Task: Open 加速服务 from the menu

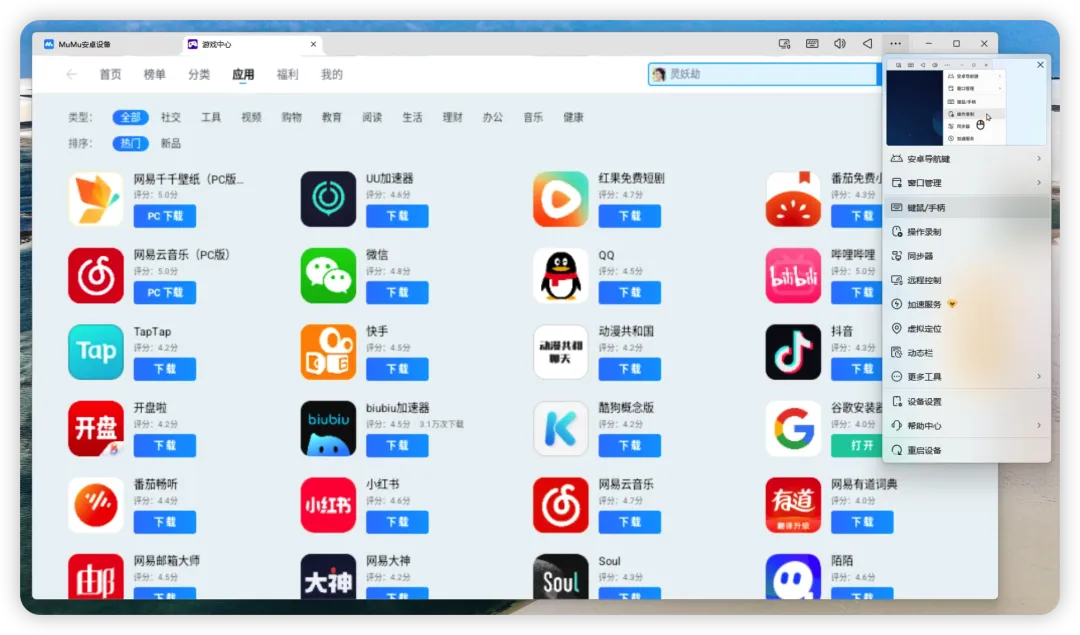Action: [x=967, y=304]
